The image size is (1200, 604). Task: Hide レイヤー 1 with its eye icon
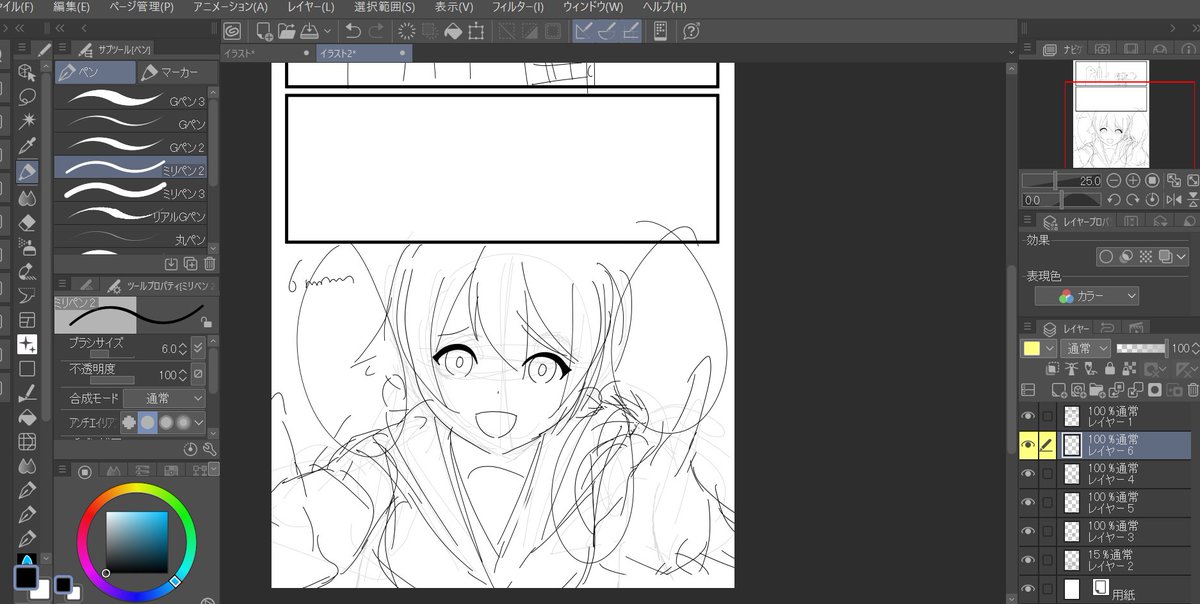(x=1028, y=417)
